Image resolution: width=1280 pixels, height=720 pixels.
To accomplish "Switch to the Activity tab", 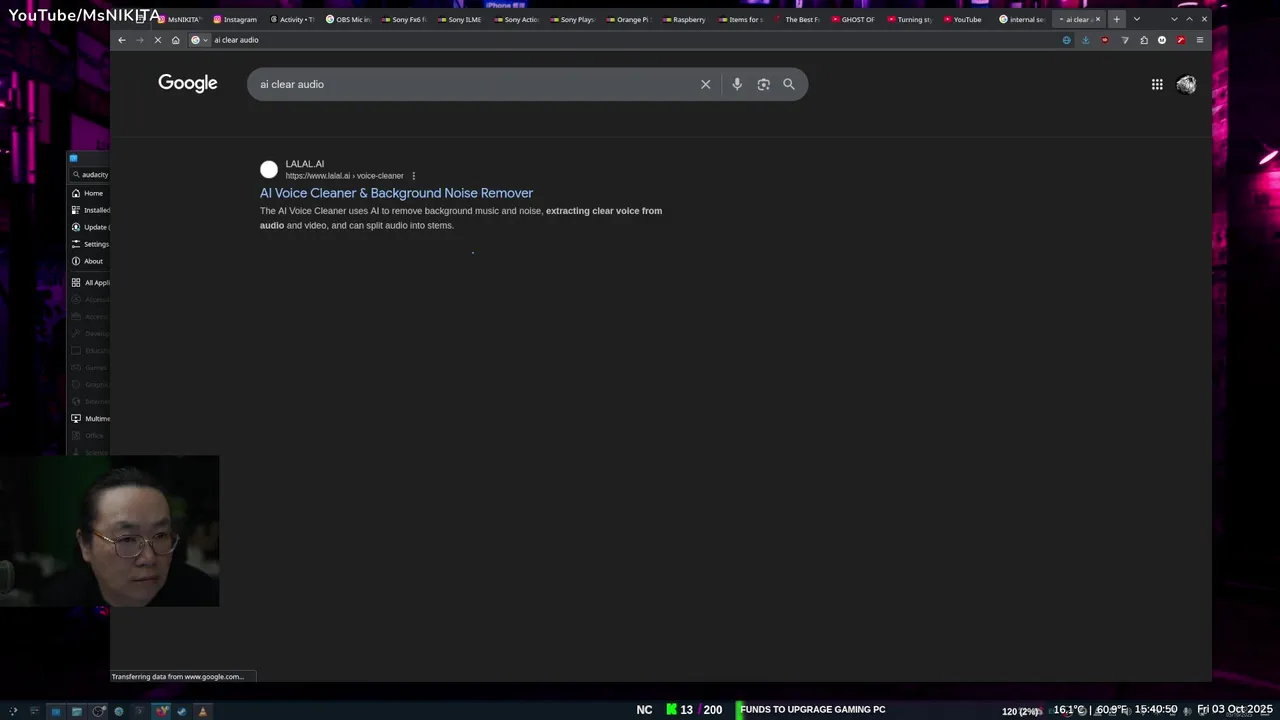I will (x=292, y=19).
